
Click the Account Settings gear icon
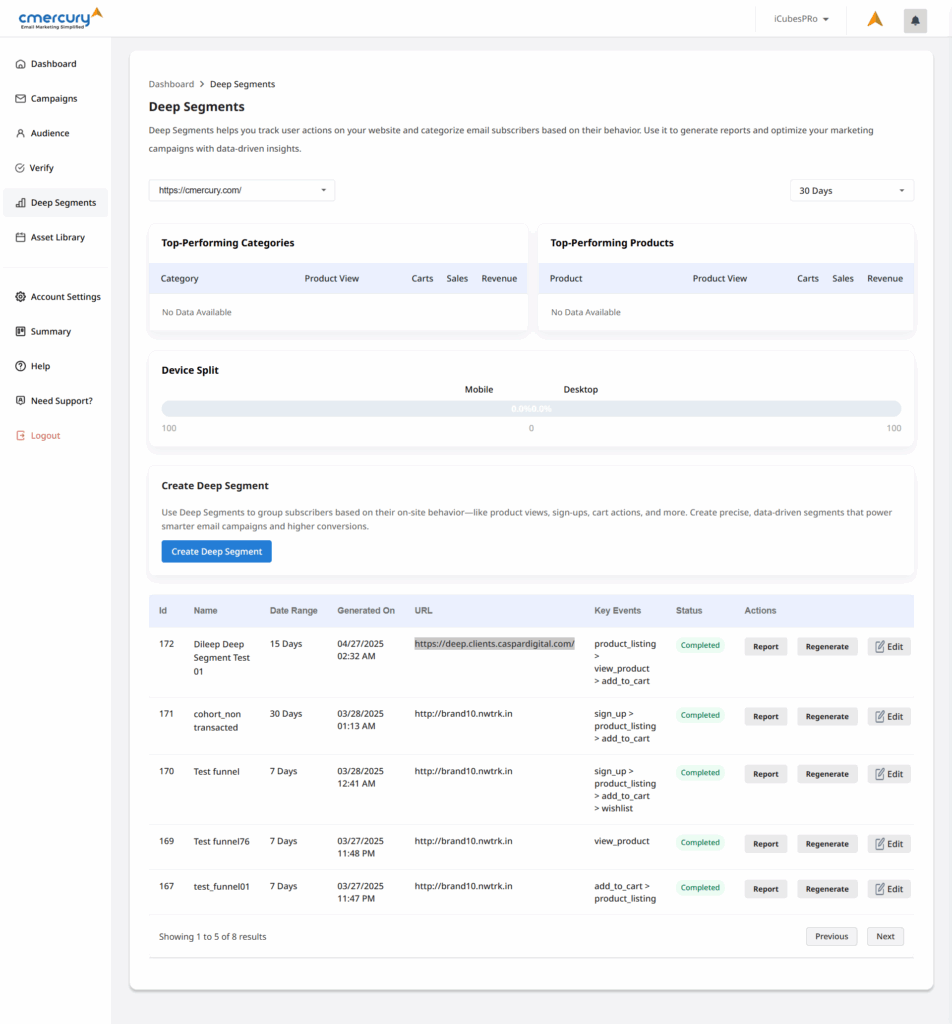point(21,297)
